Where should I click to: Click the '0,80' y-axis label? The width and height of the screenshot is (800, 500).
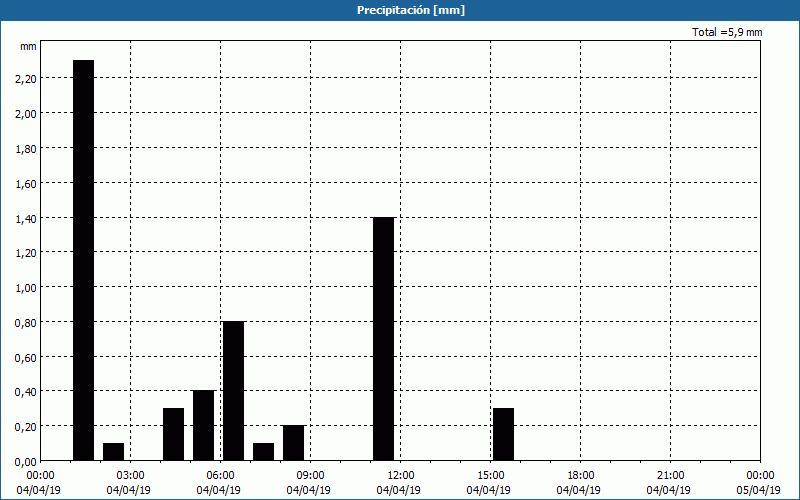click(26, 322)
